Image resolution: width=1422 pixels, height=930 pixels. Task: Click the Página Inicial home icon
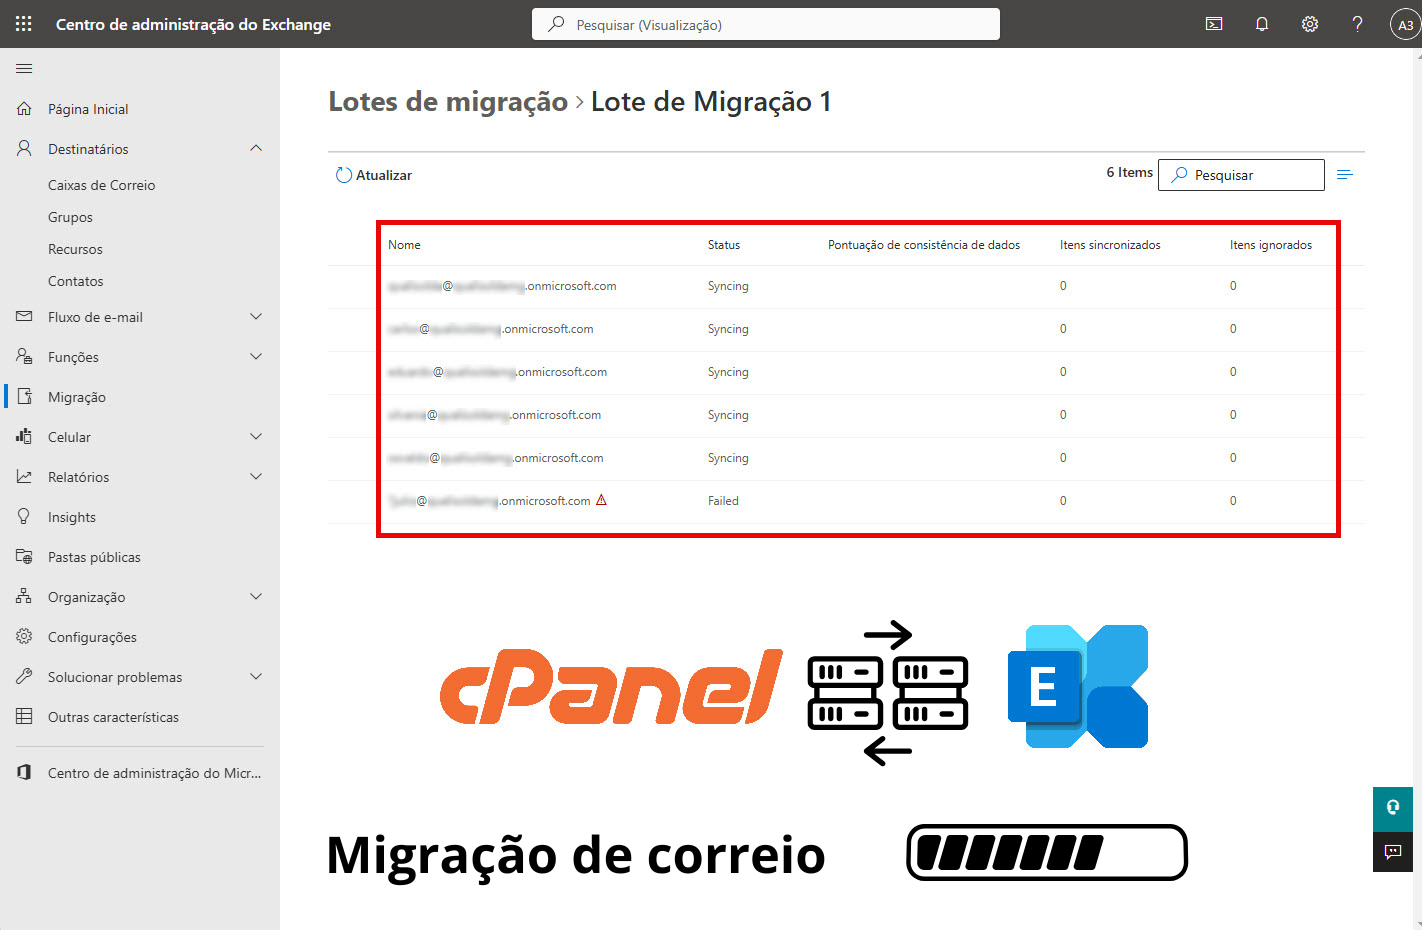24,108
